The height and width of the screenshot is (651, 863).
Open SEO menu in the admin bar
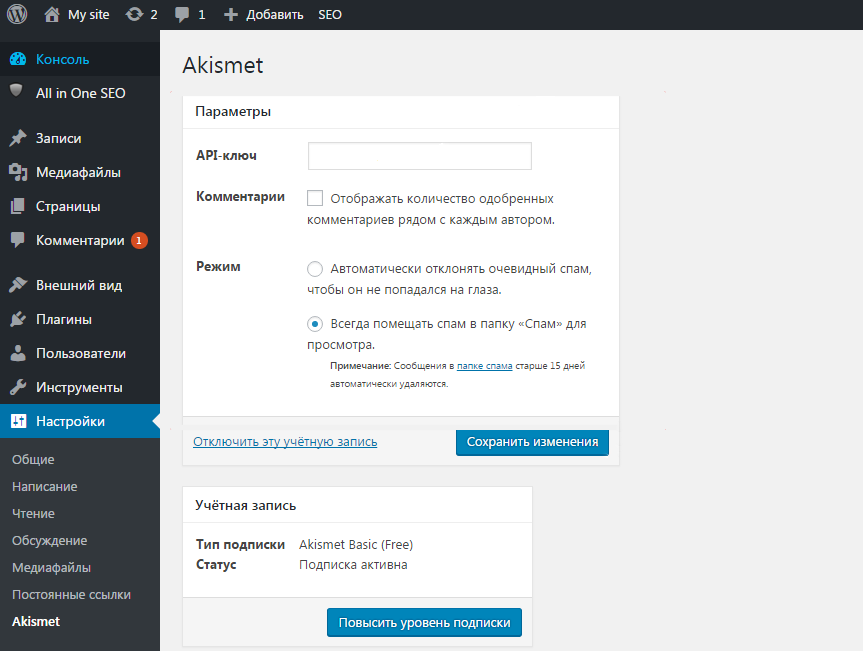pyautogui.click(x=329, y=15)
